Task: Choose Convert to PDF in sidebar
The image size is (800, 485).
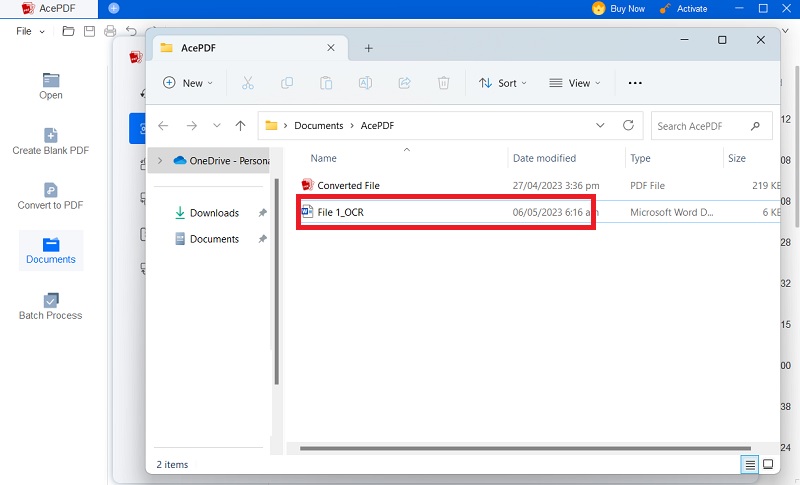Action: click(x=51, y=197)
